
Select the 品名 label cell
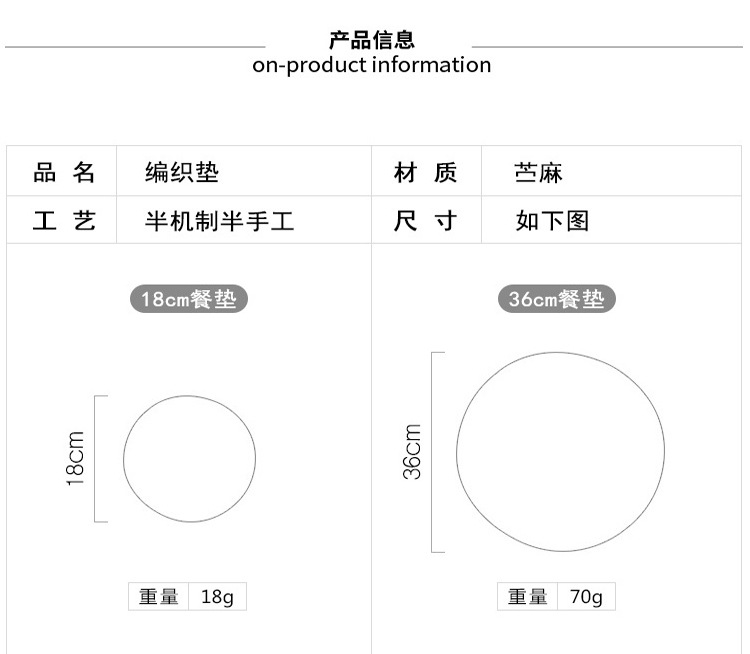coord(64,173)
